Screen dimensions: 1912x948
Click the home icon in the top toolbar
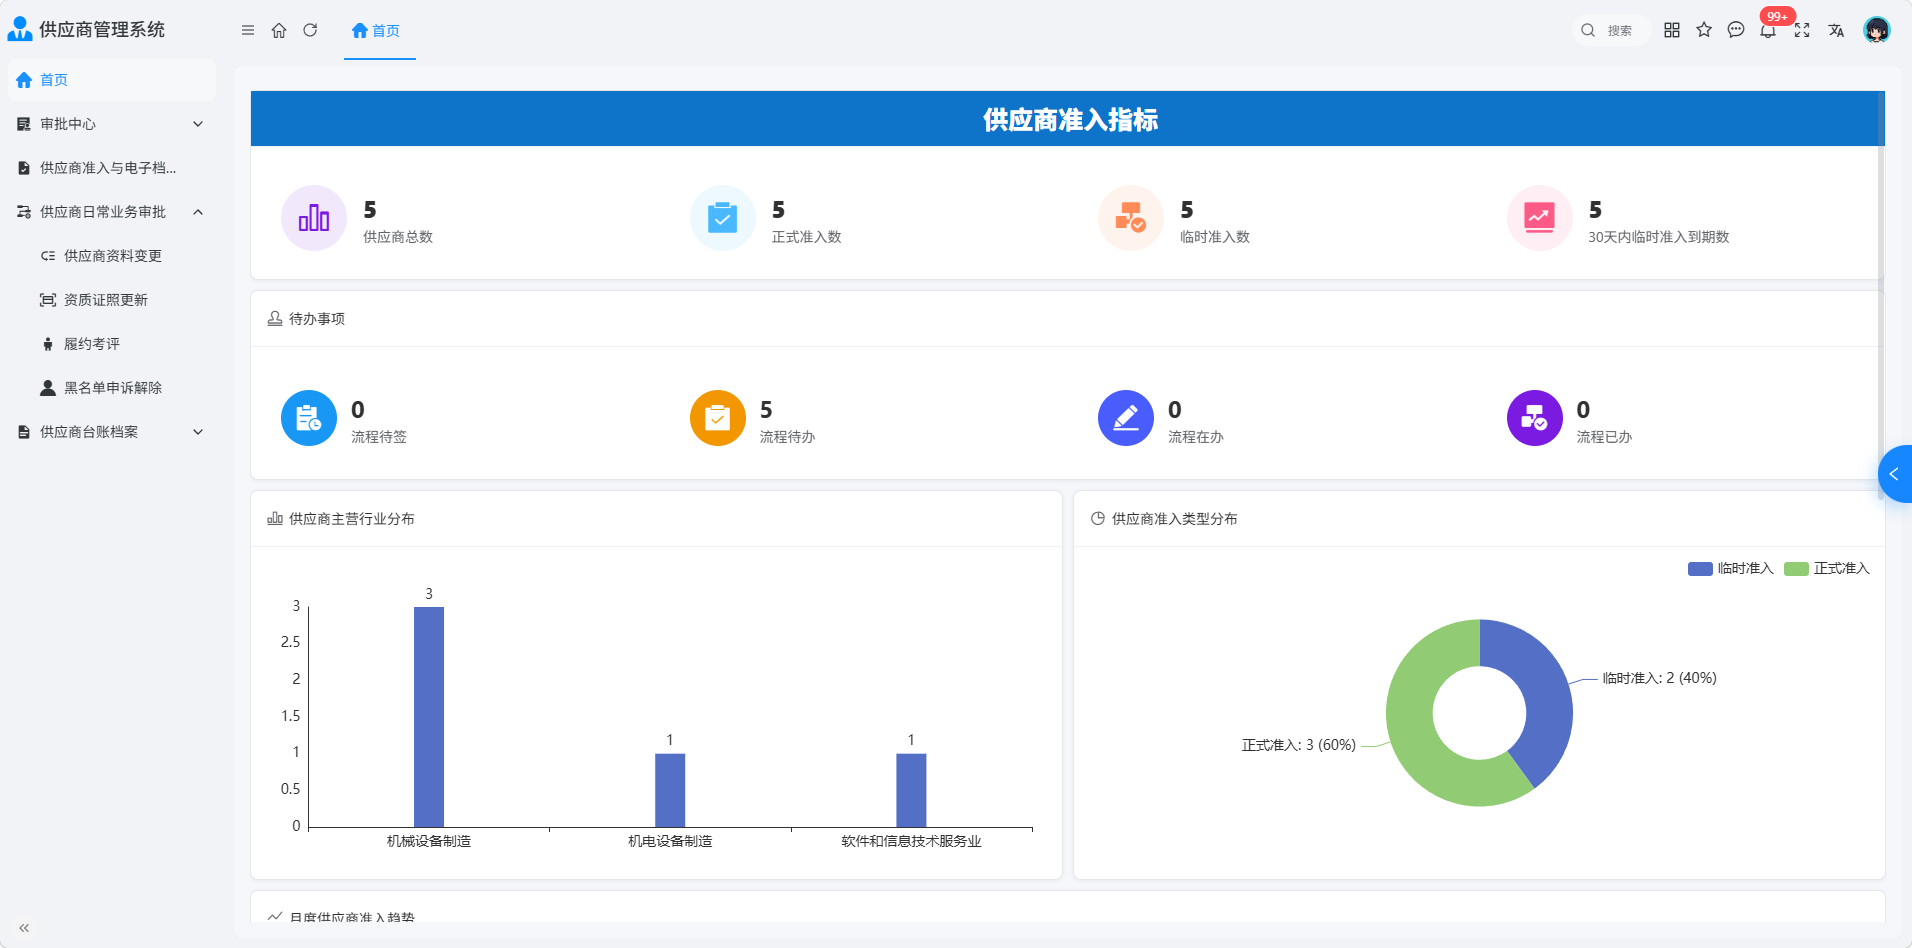[x=279, y=30]
